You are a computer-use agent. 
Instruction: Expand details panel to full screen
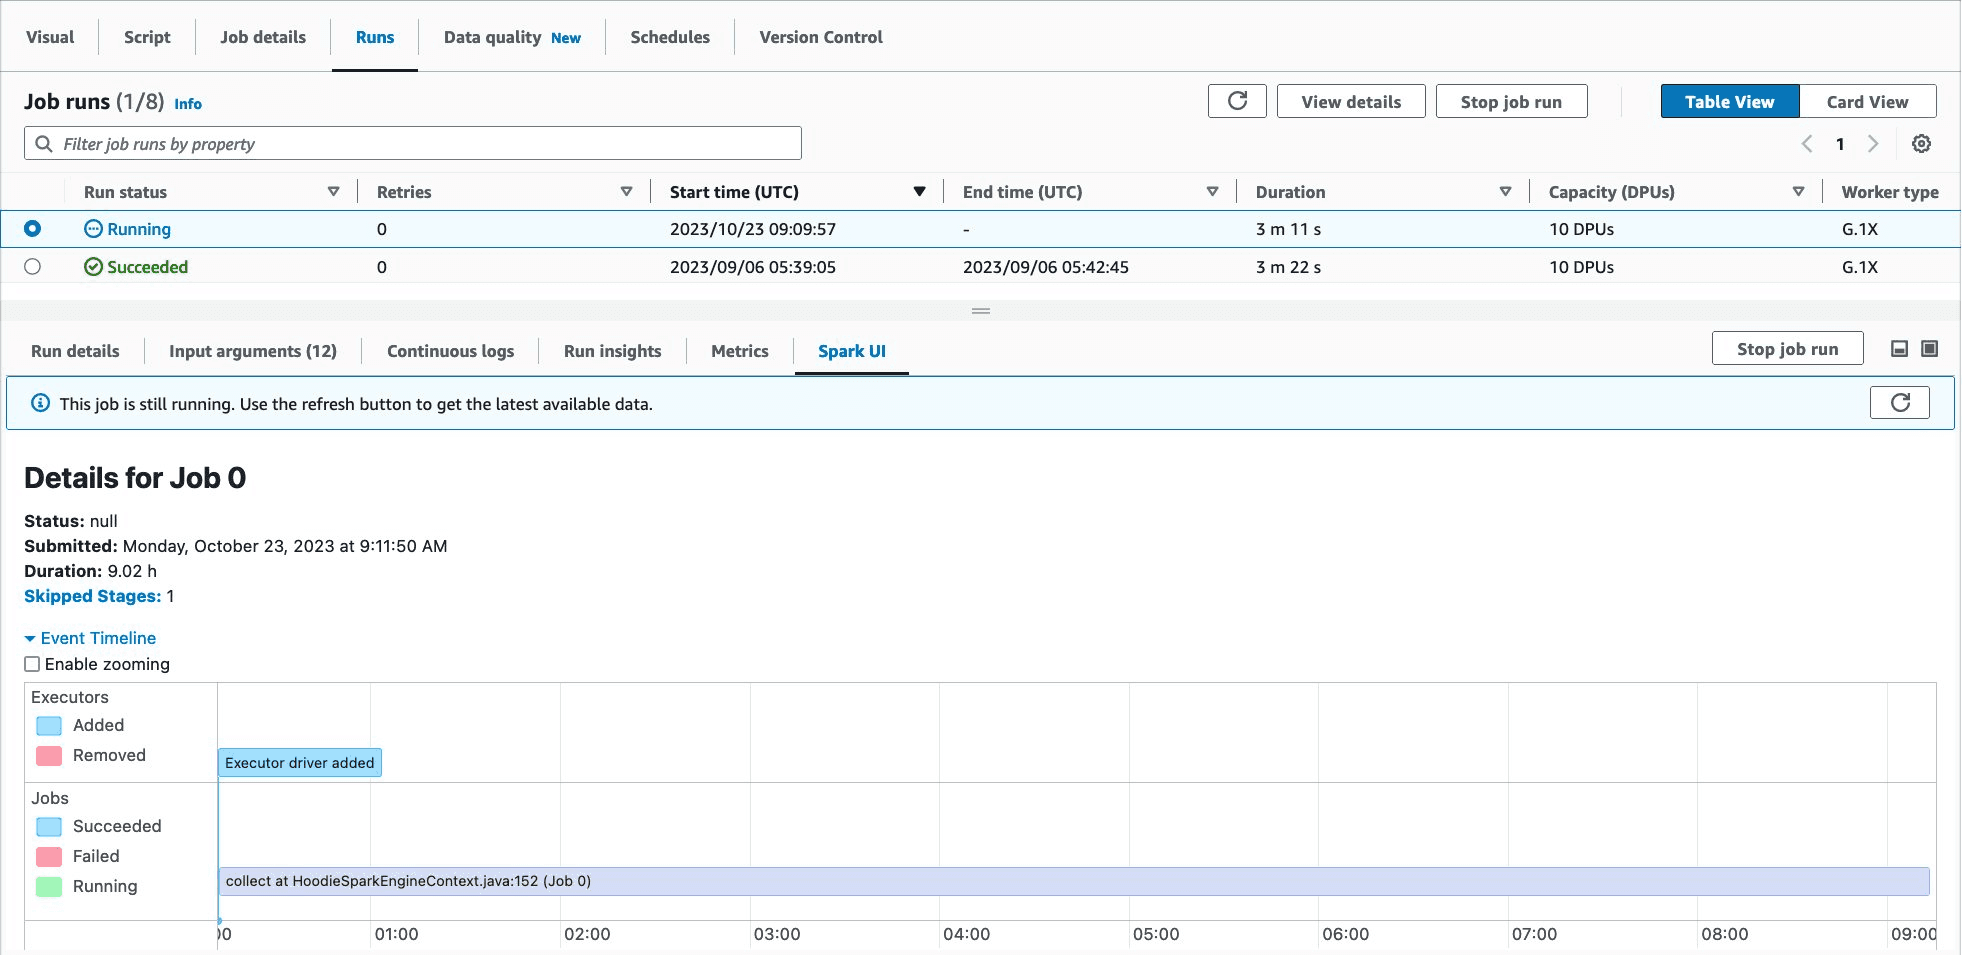(1930, 349)
